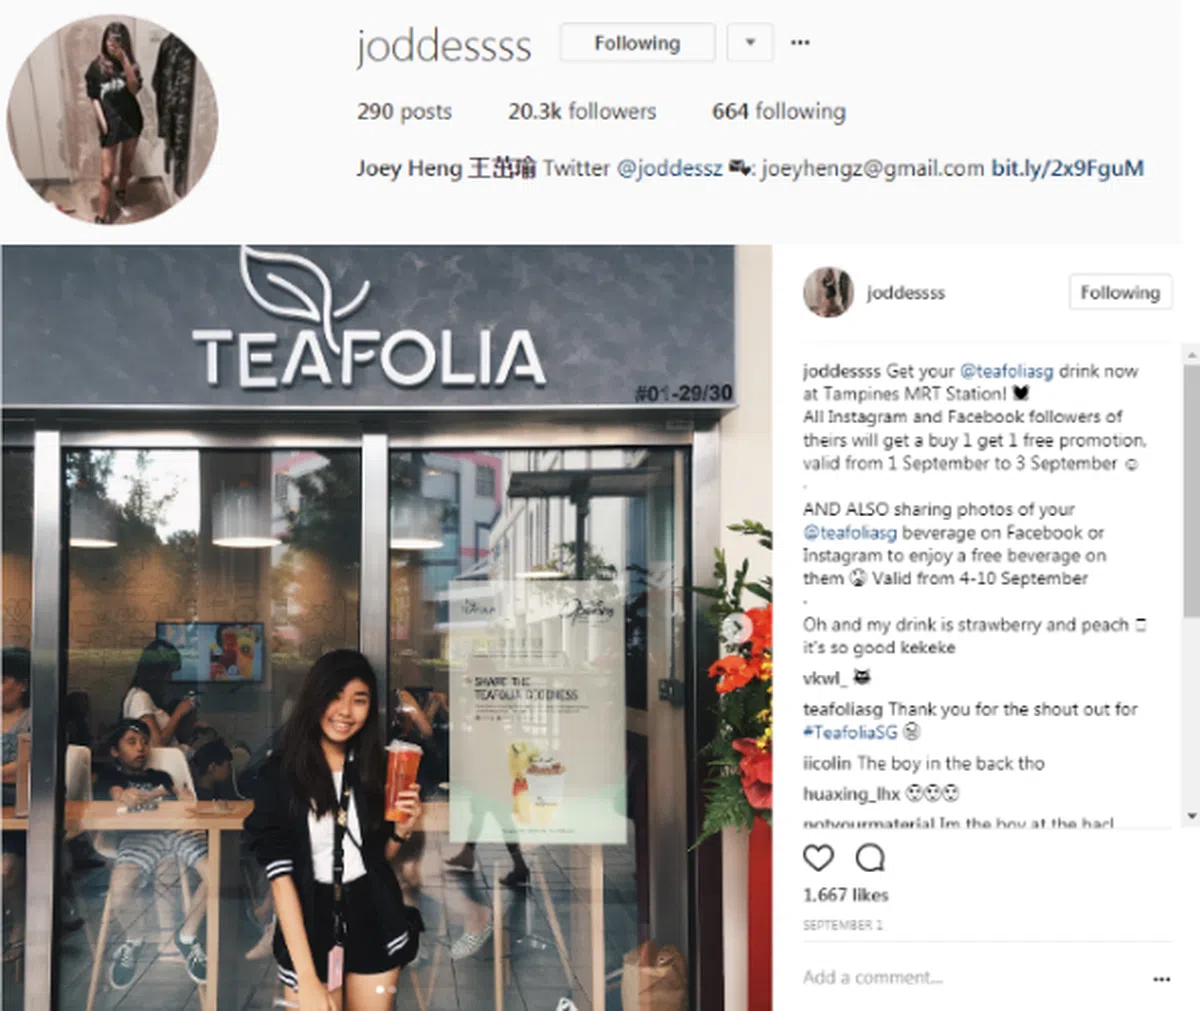Open the bit.ly/2x9FguM bio link
Screen dimensions: 1200x1011
(x=1067, y=168)
